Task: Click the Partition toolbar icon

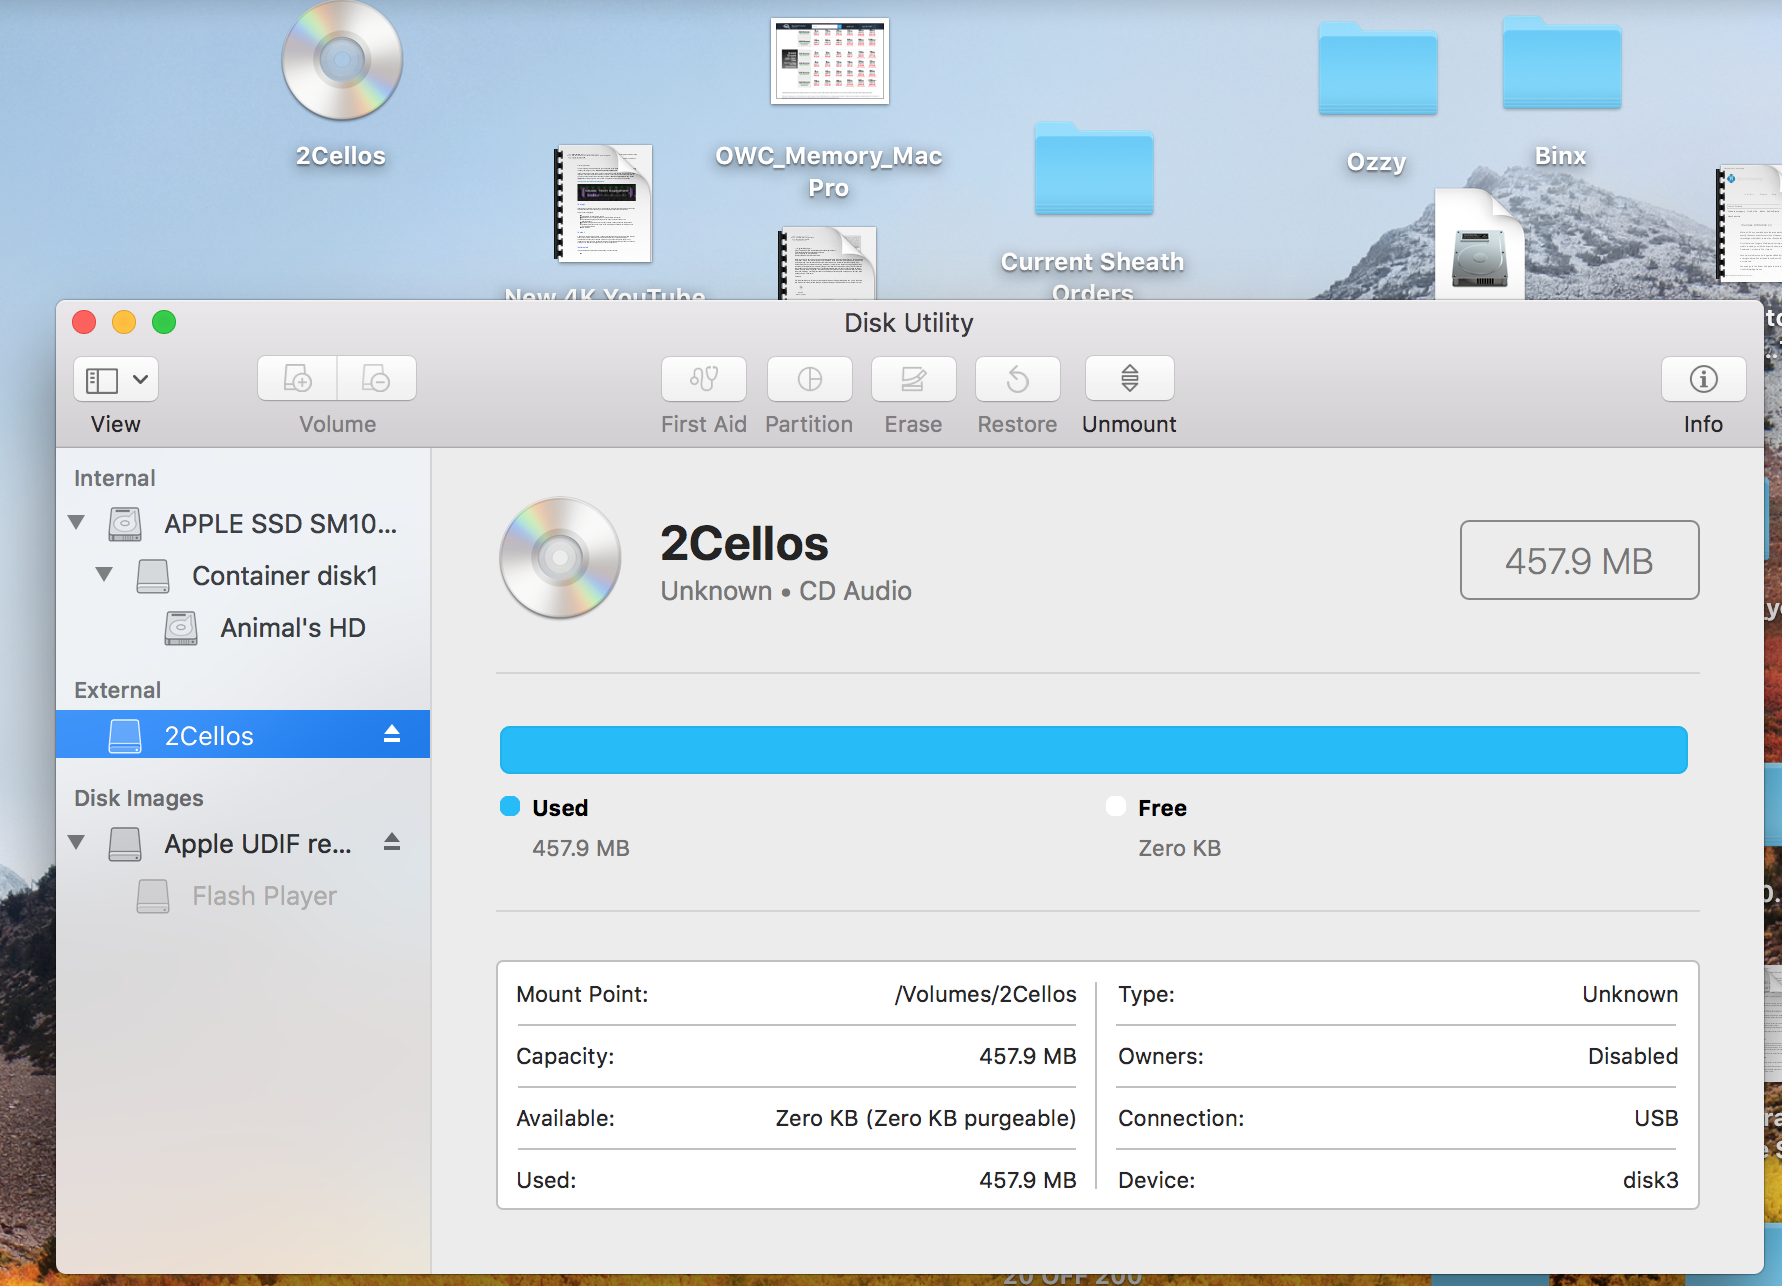Action: tap(809, 379)
